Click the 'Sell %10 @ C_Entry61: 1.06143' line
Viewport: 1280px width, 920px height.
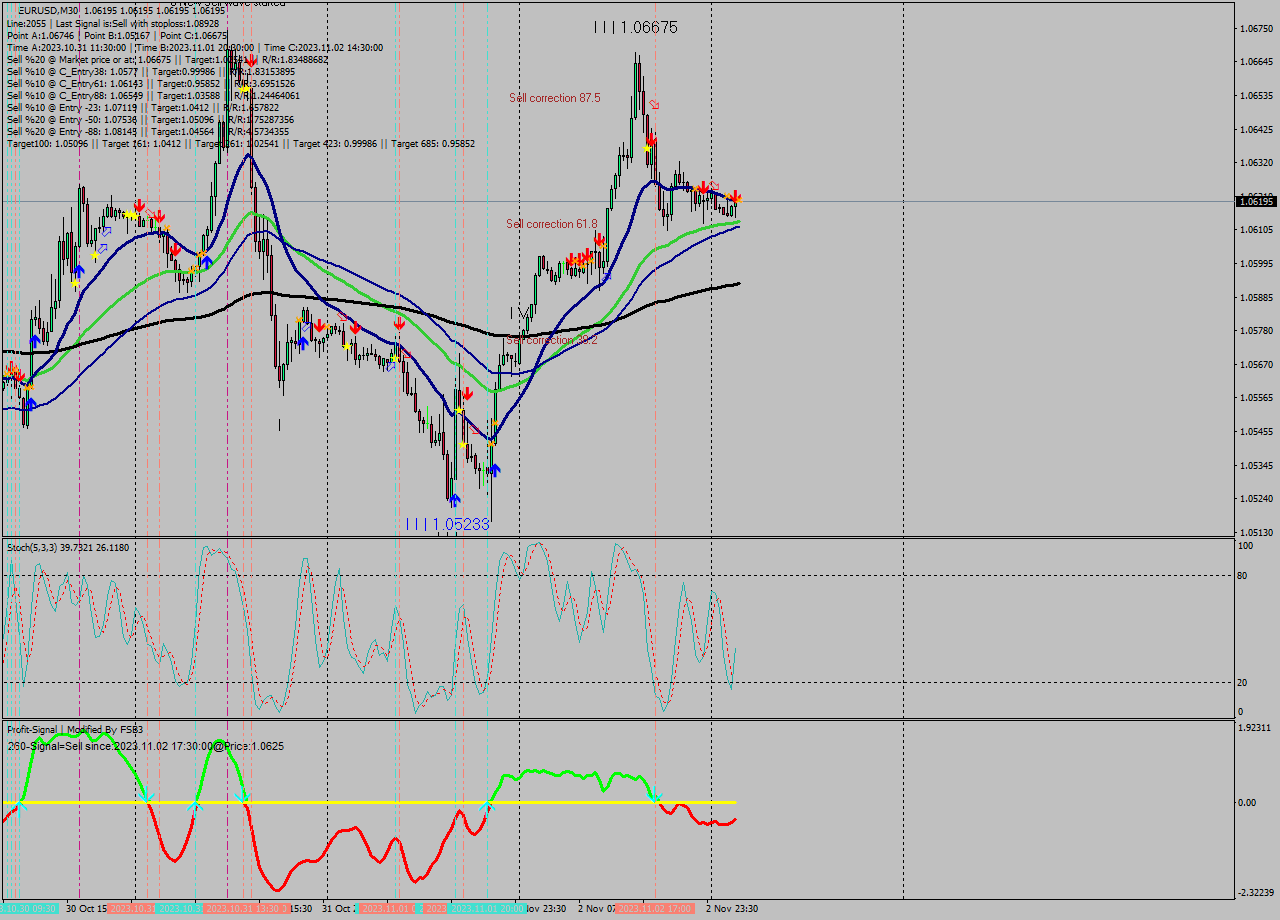151,83
